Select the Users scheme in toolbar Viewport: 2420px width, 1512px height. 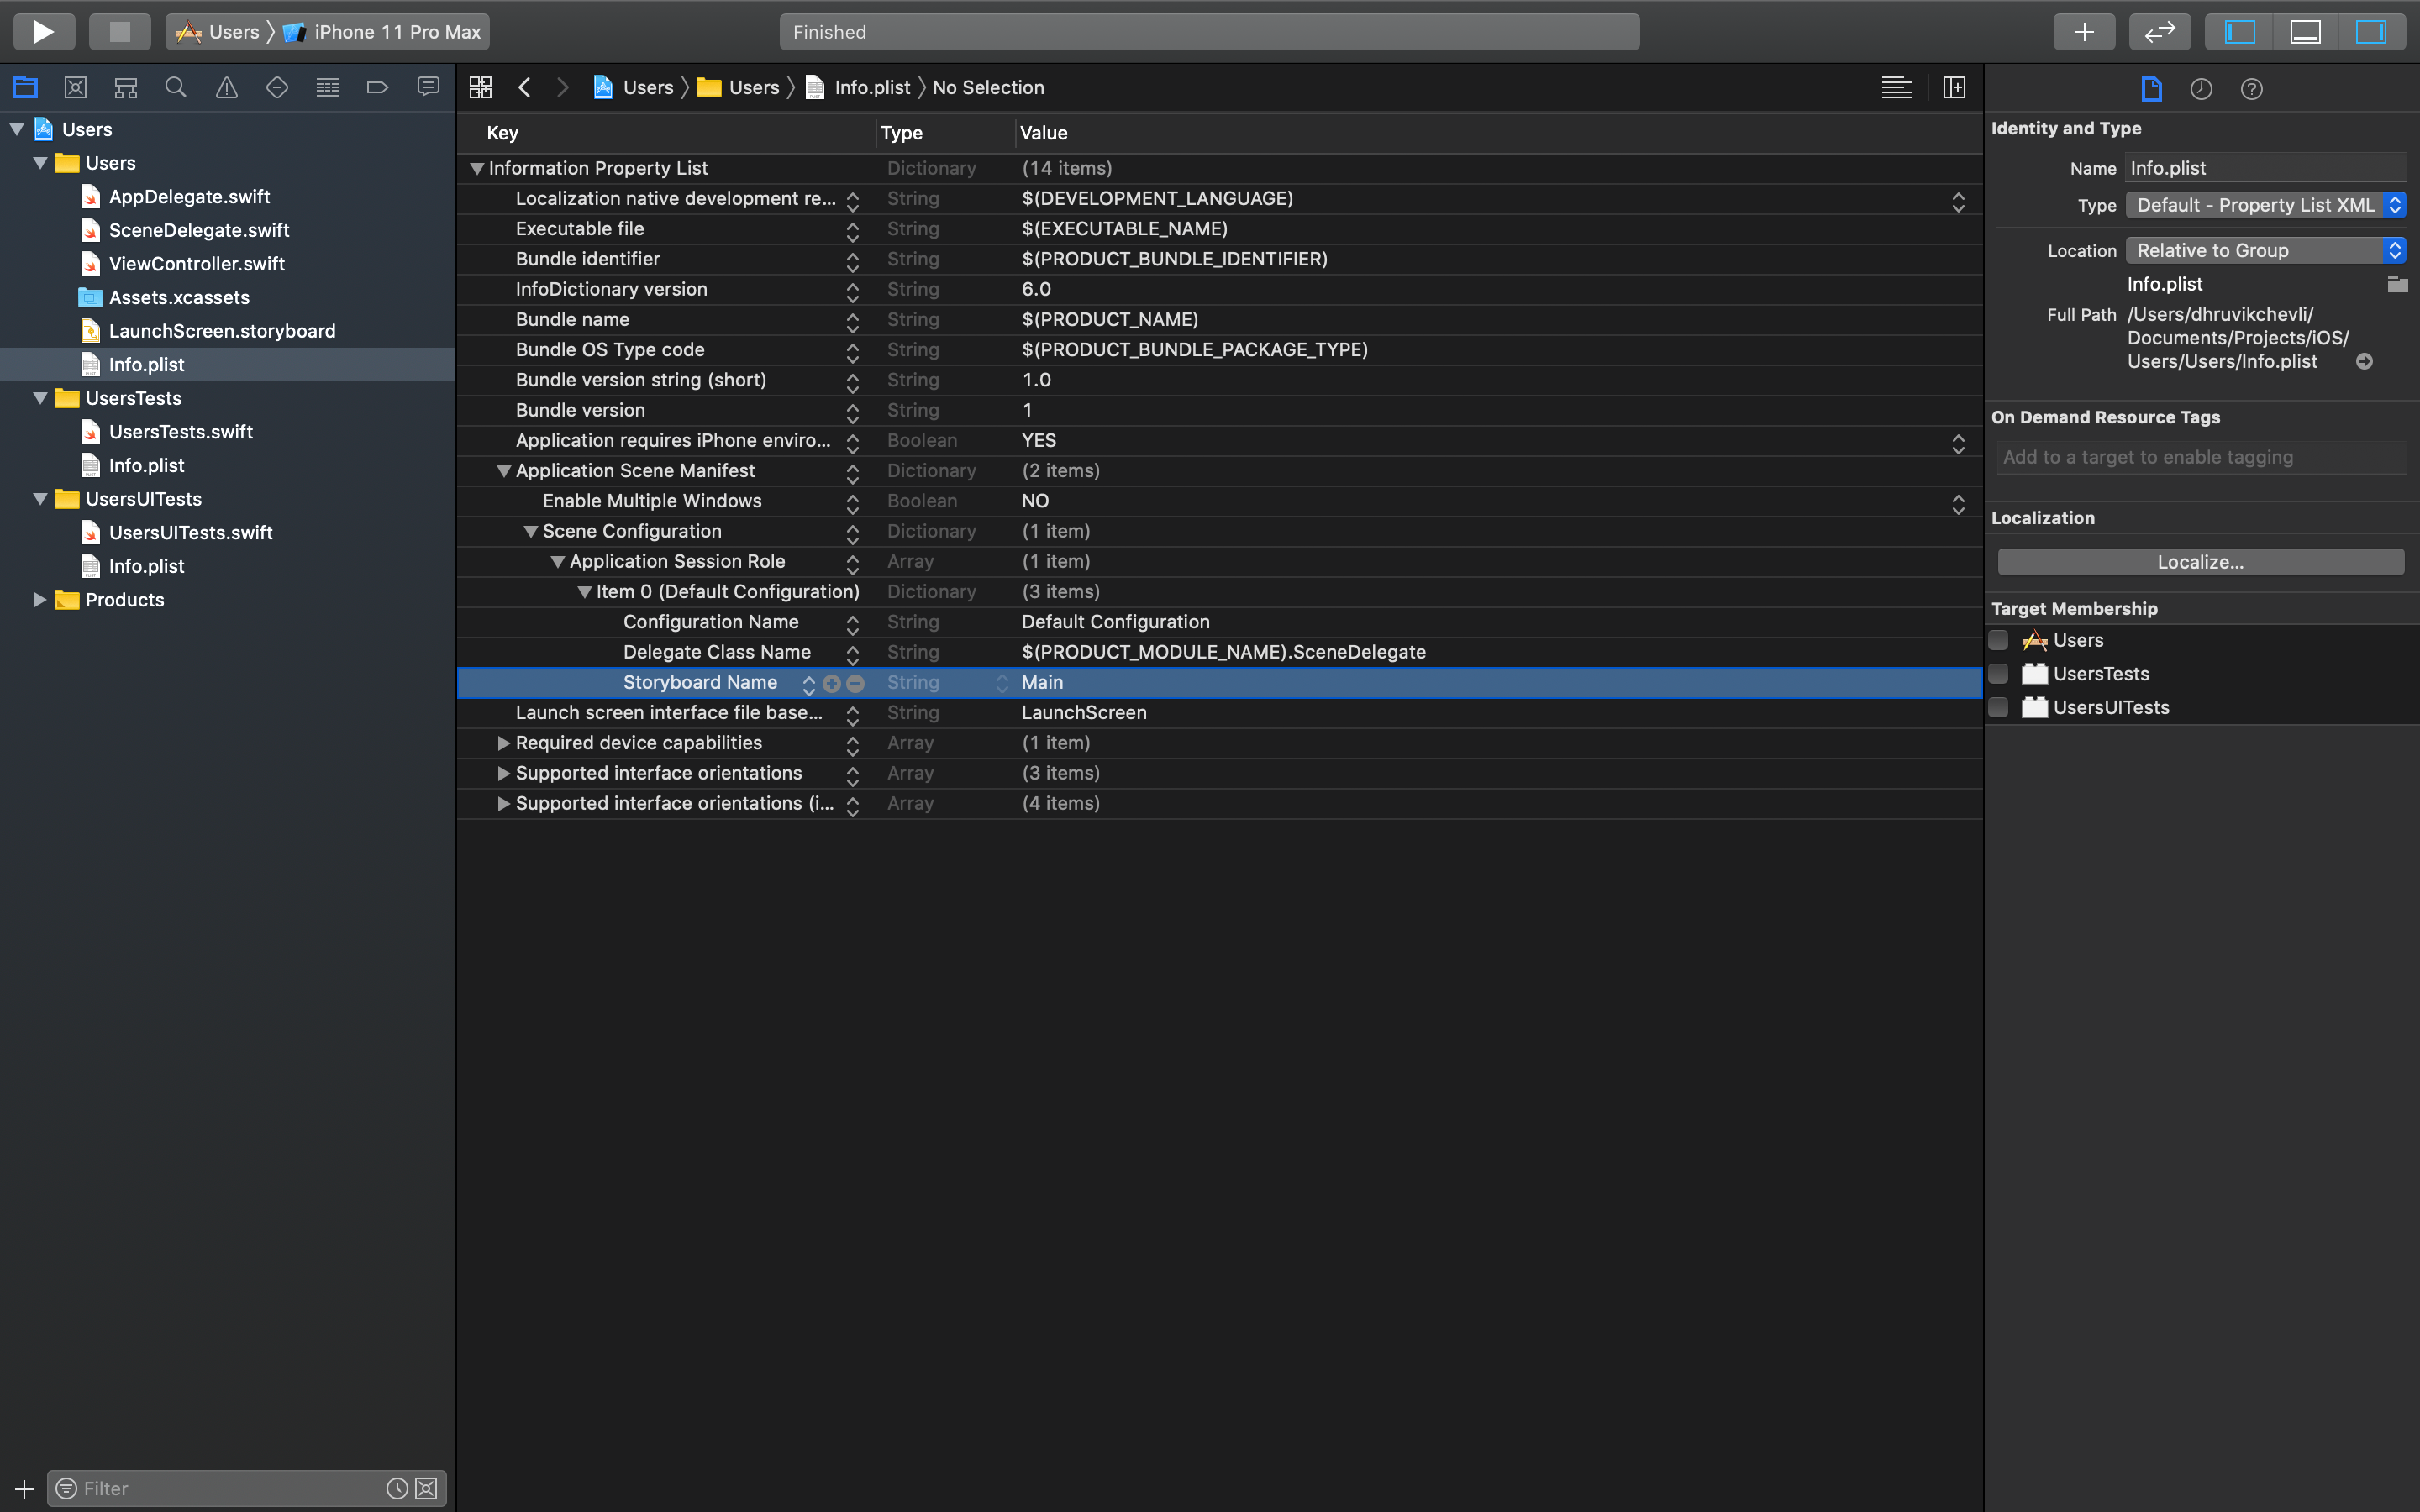[x=218, y=32]
